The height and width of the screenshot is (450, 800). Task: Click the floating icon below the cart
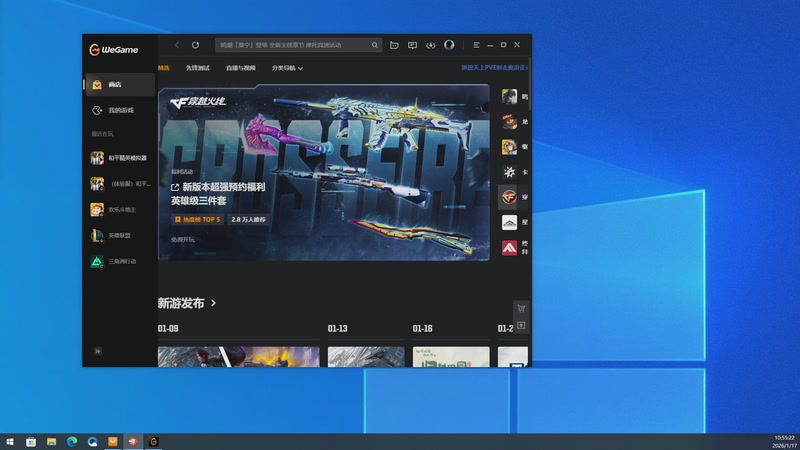(x=521, y=326)
